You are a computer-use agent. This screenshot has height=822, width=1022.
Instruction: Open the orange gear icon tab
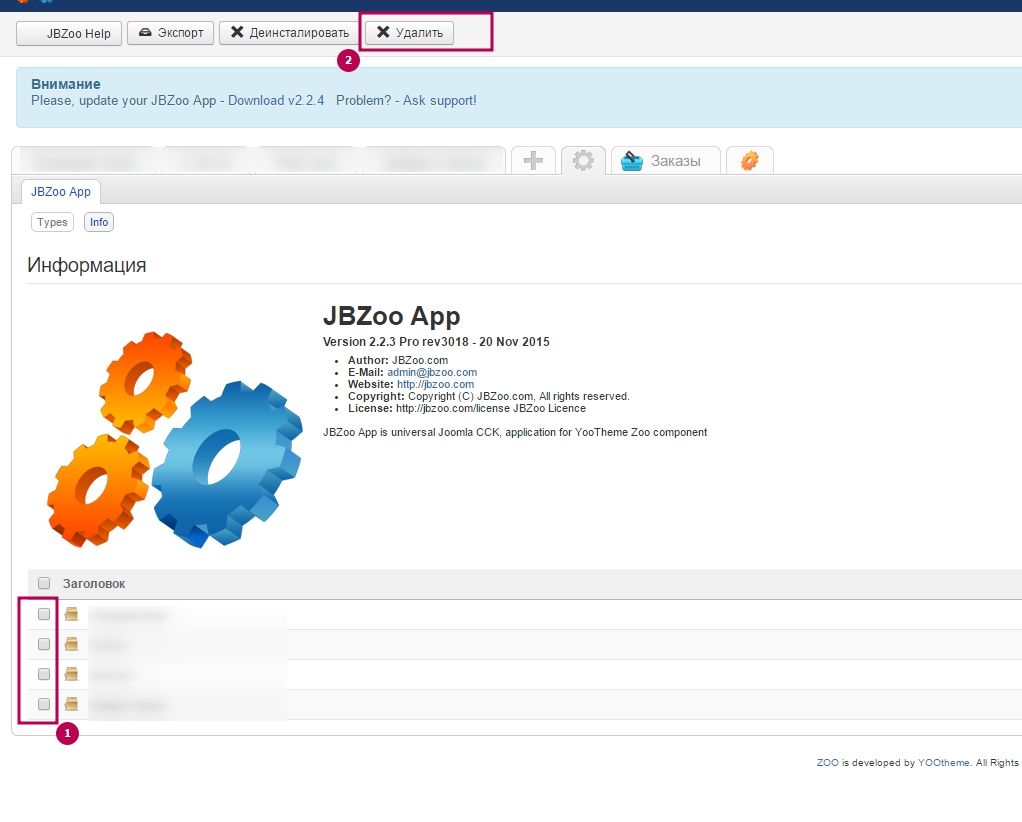749,160
